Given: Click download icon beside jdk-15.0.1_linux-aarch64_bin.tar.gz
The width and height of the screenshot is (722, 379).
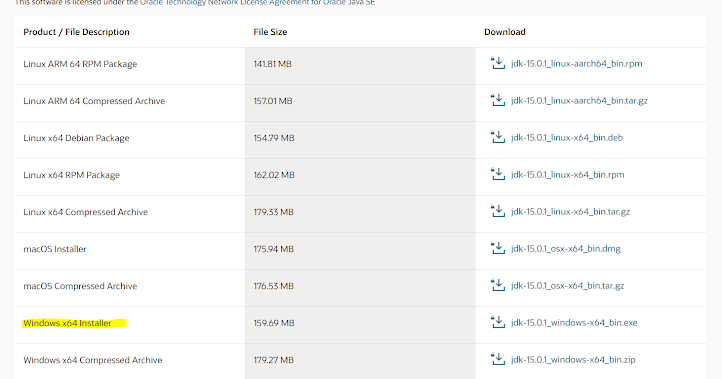Looking at the screenshot, I should click(x=498, y=100).
